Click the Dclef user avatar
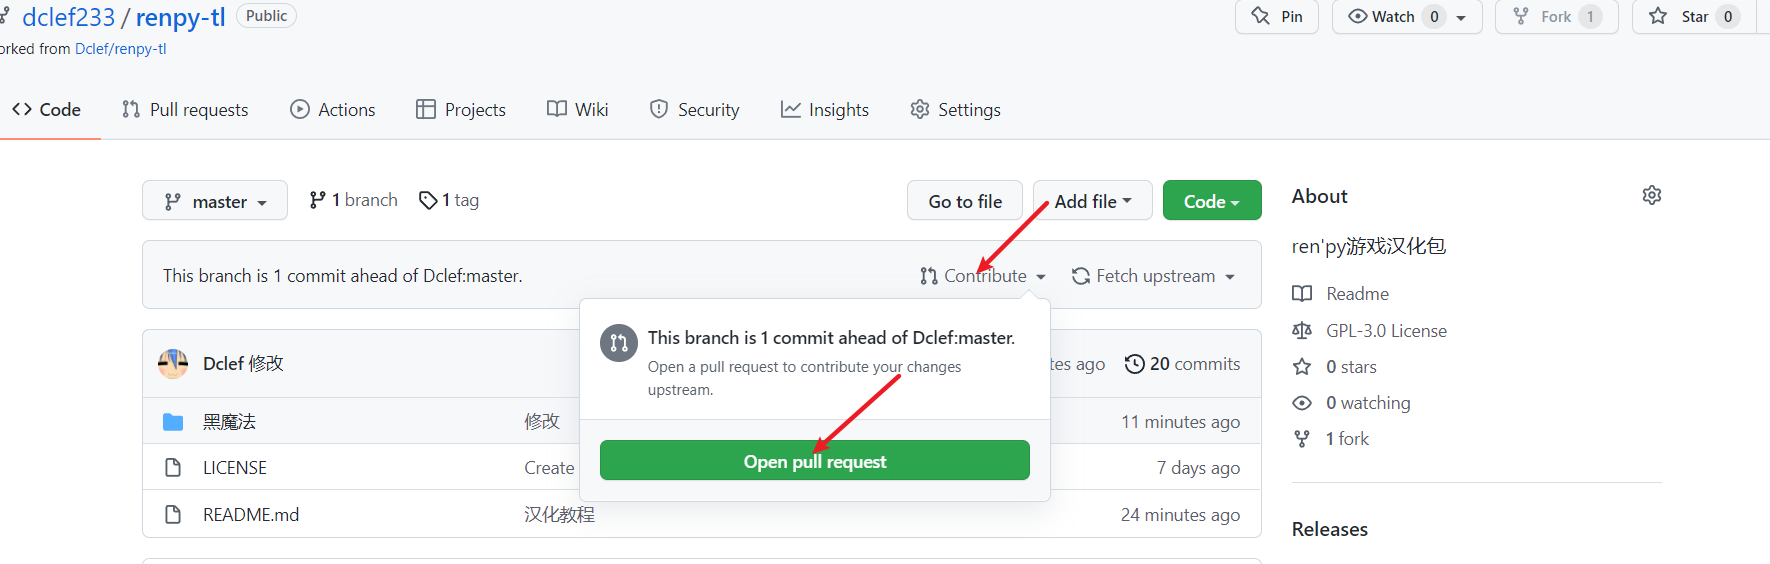Screen dimensions: 1770x564 [173, 364]
